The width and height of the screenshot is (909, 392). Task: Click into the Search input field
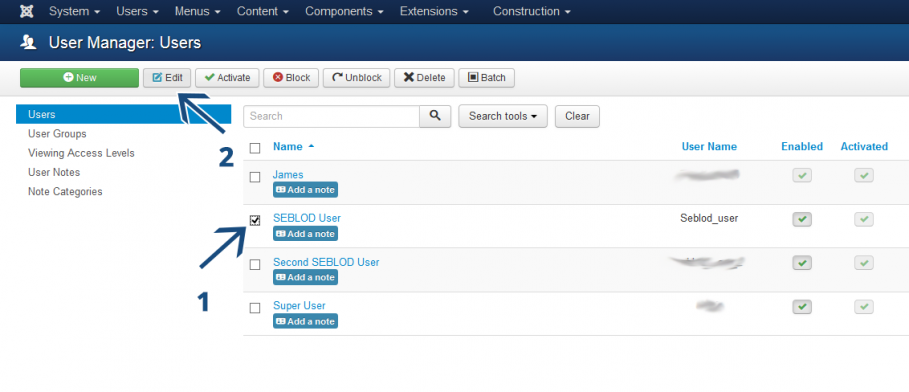(x=332, y=116)
